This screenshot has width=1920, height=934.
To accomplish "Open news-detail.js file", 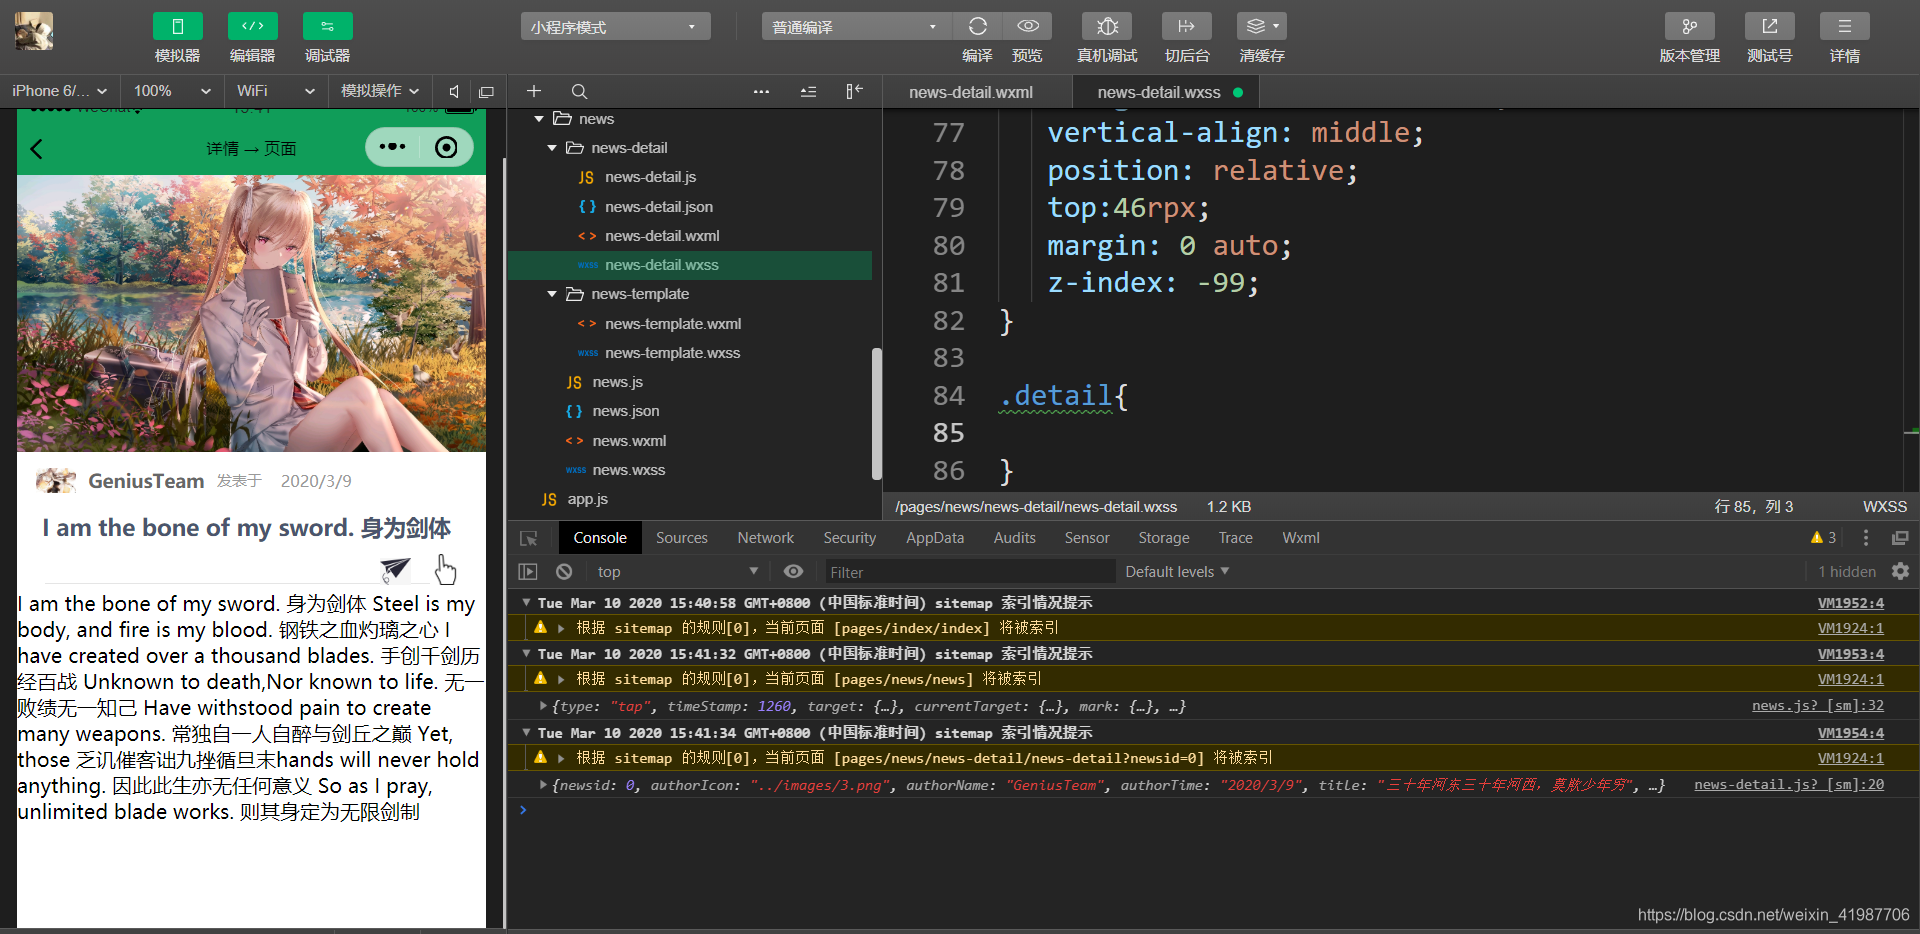I will pyautogui.click(x=650, y=177).
